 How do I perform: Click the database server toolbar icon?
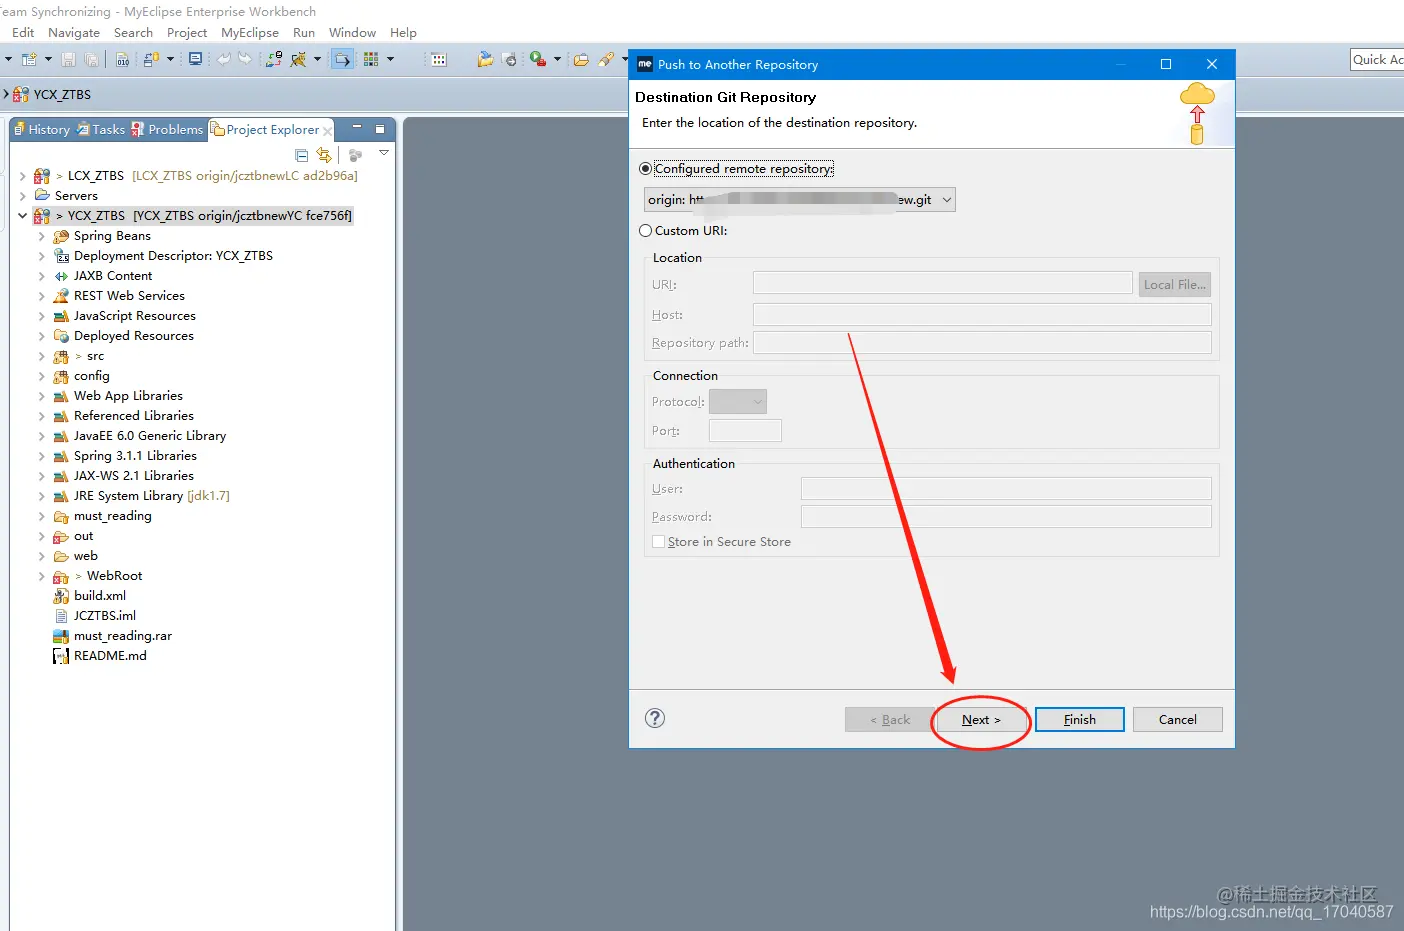click(x=151, y=60)
